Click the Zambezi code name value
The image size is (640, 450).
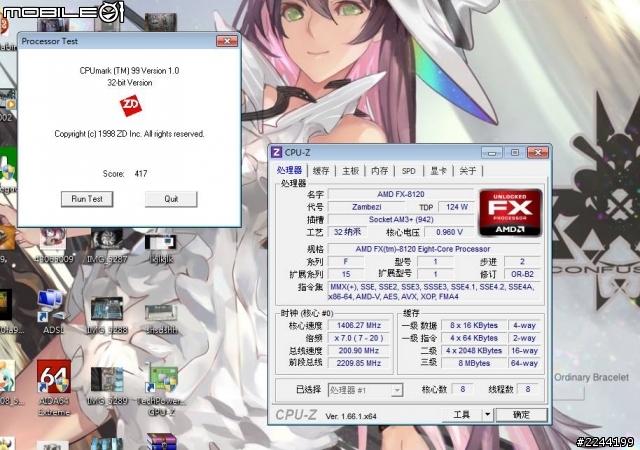tap(367, 207)
